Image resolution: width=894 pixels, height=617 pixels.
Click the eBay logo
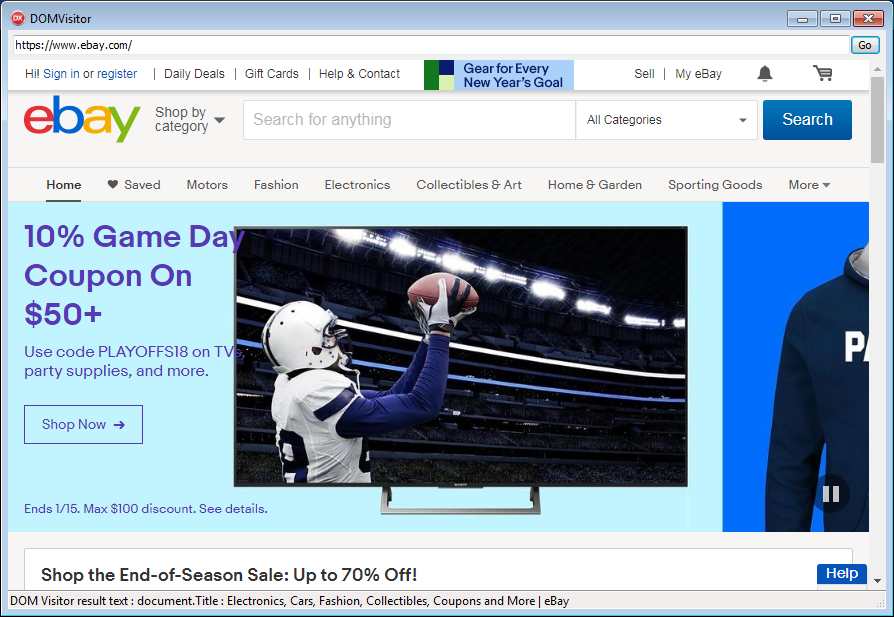pyautogui.click(x=82, y=119)
